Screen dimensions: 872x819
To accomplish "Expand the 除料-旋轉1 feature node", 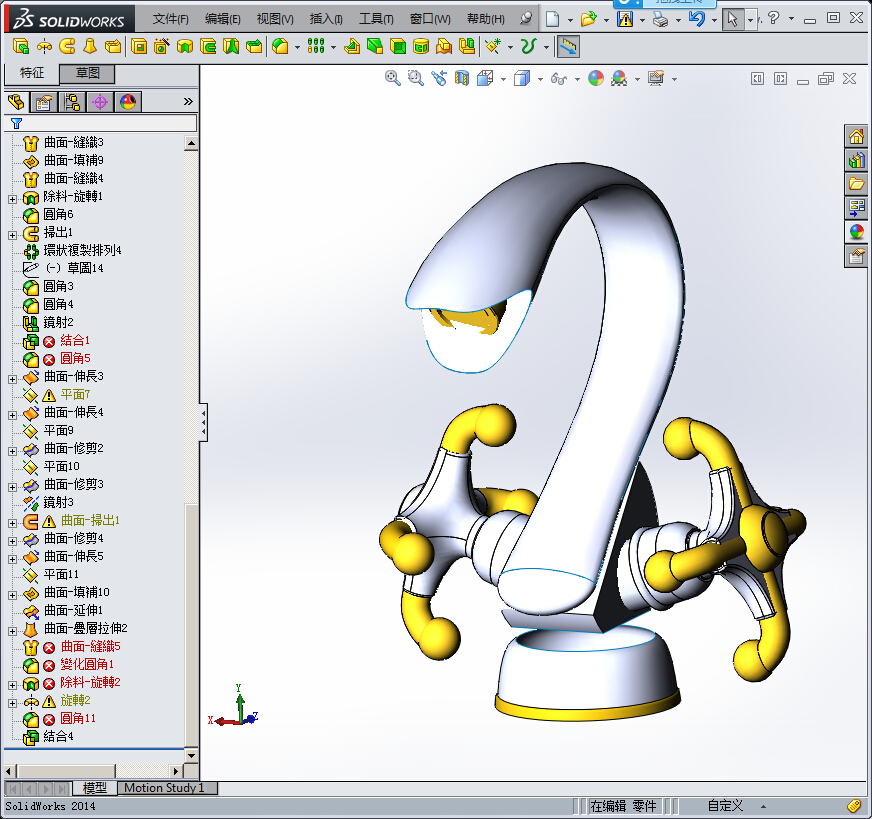I will 12,197.
